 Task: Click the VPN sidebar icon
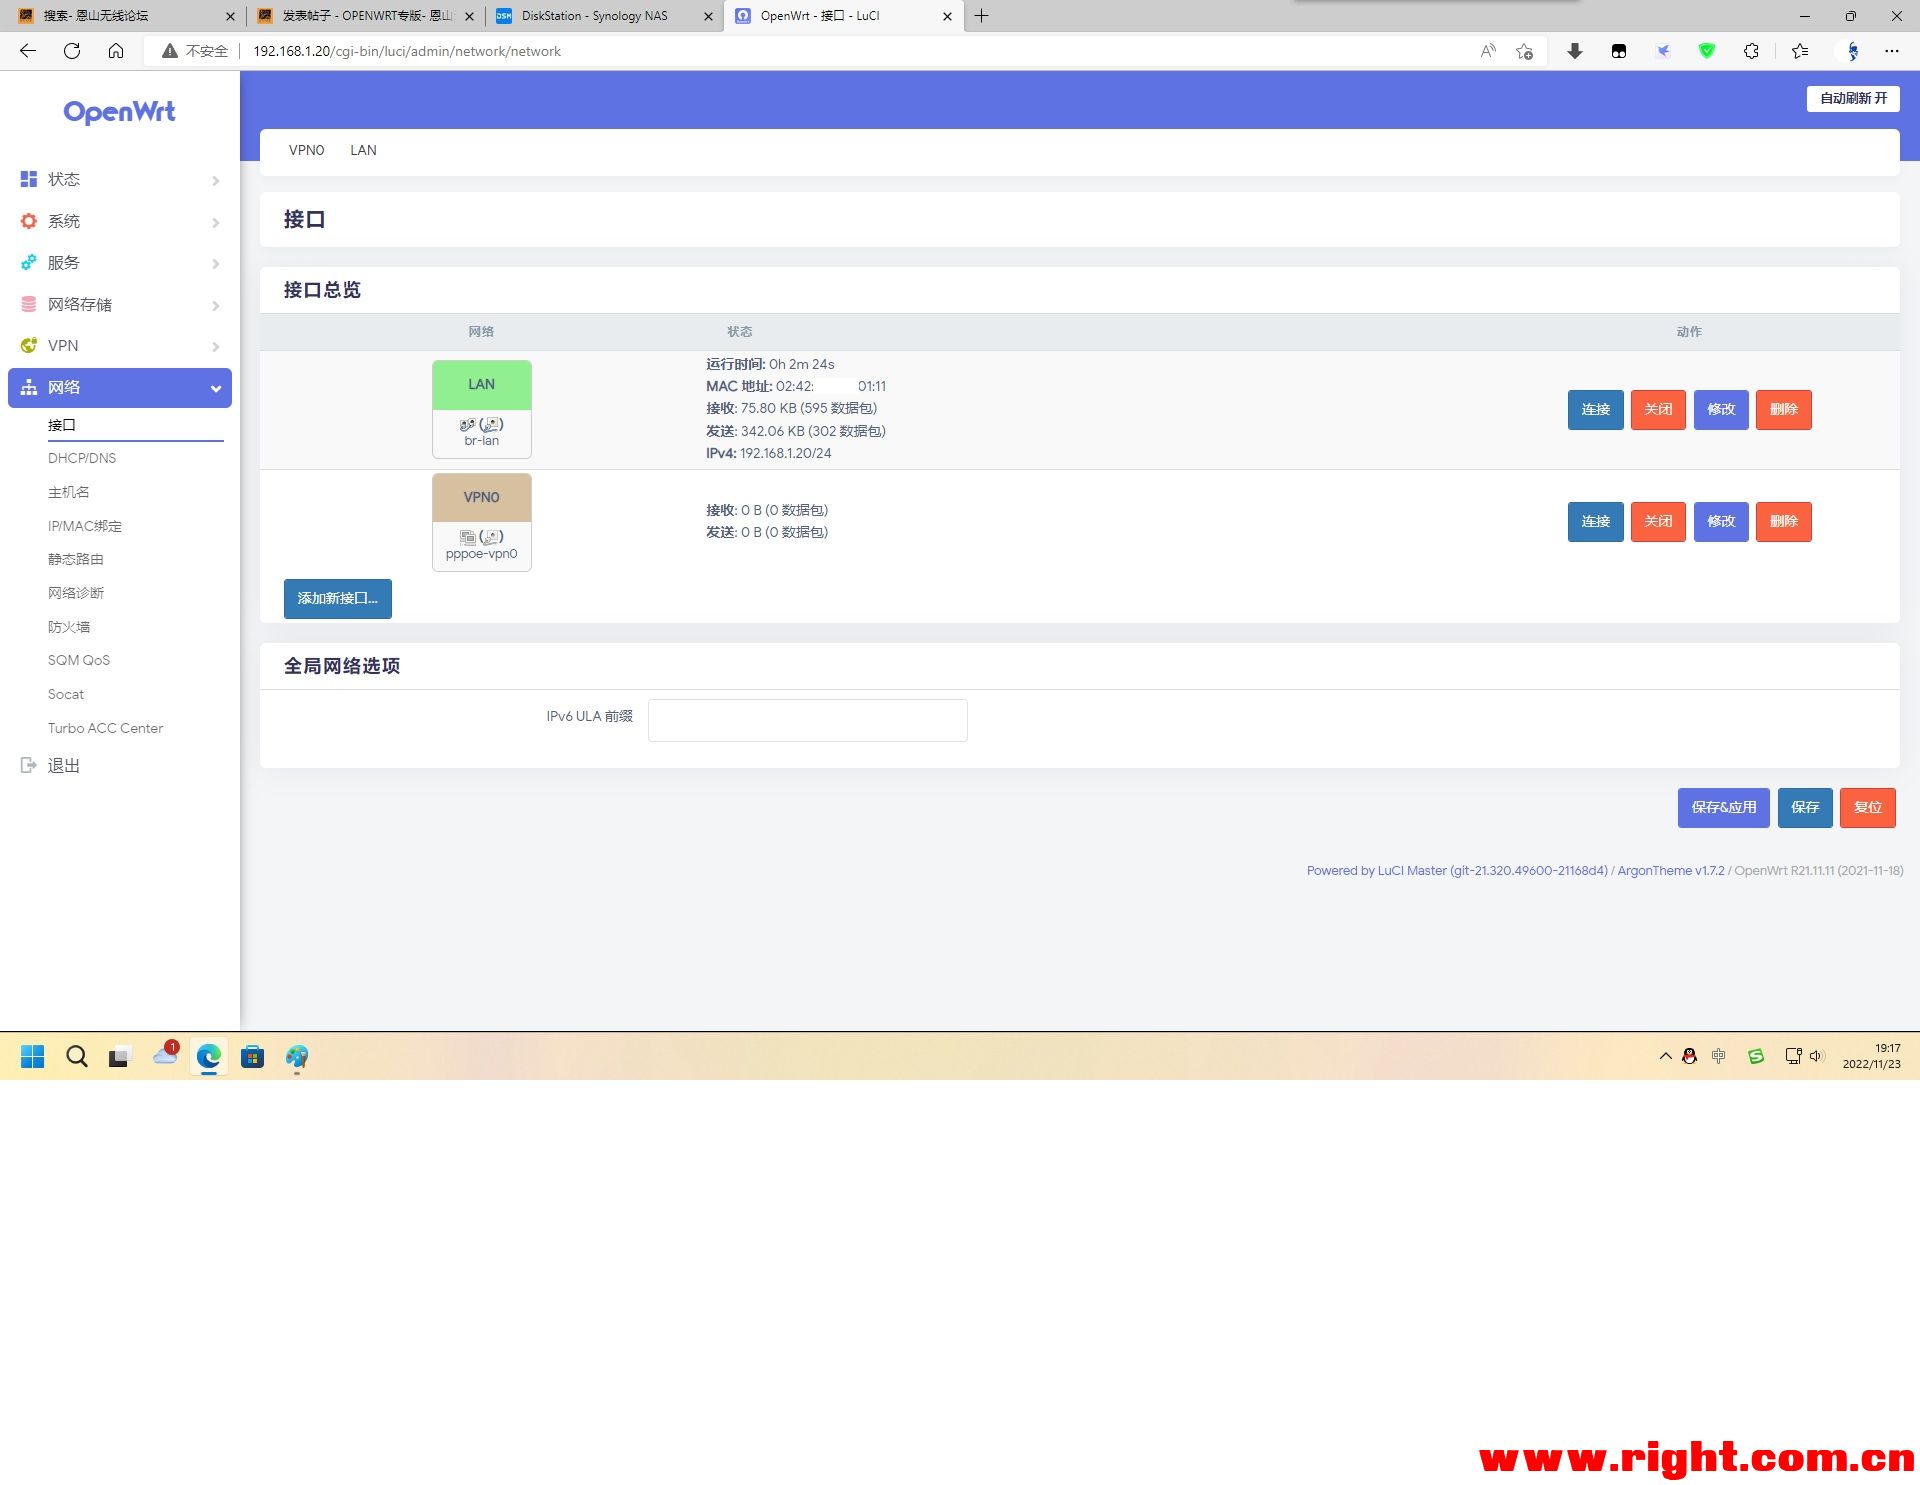(29, 345)
